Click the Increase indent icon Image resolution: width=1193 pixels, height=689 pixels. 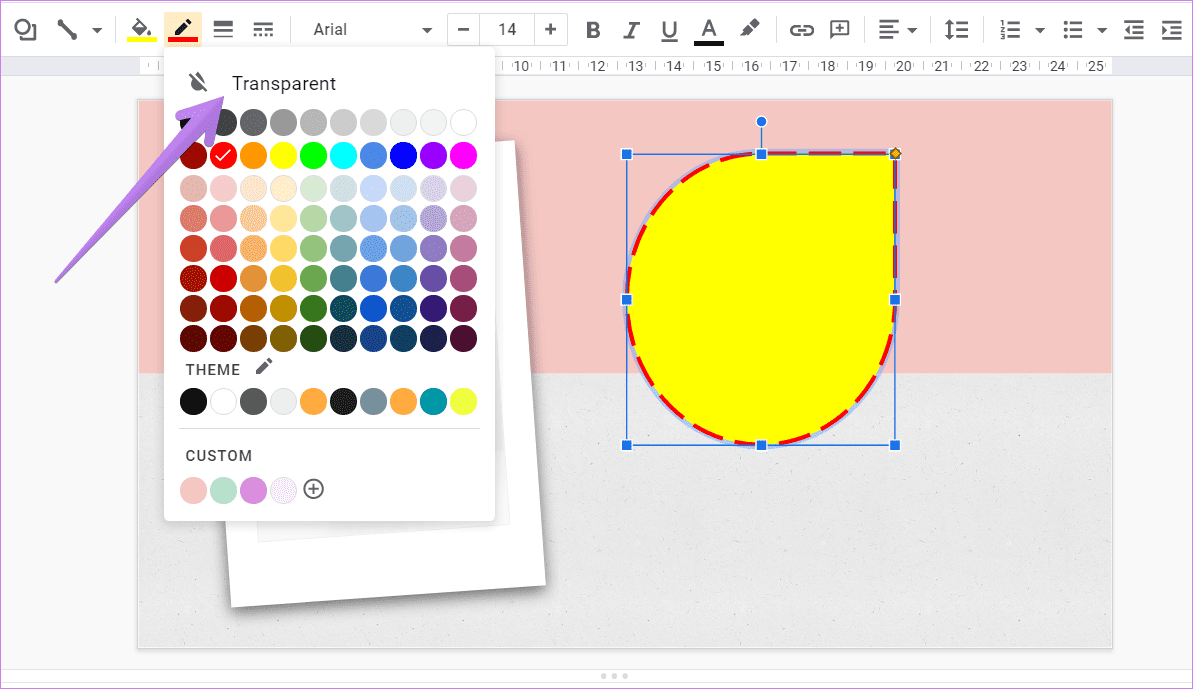point(1172,30)
